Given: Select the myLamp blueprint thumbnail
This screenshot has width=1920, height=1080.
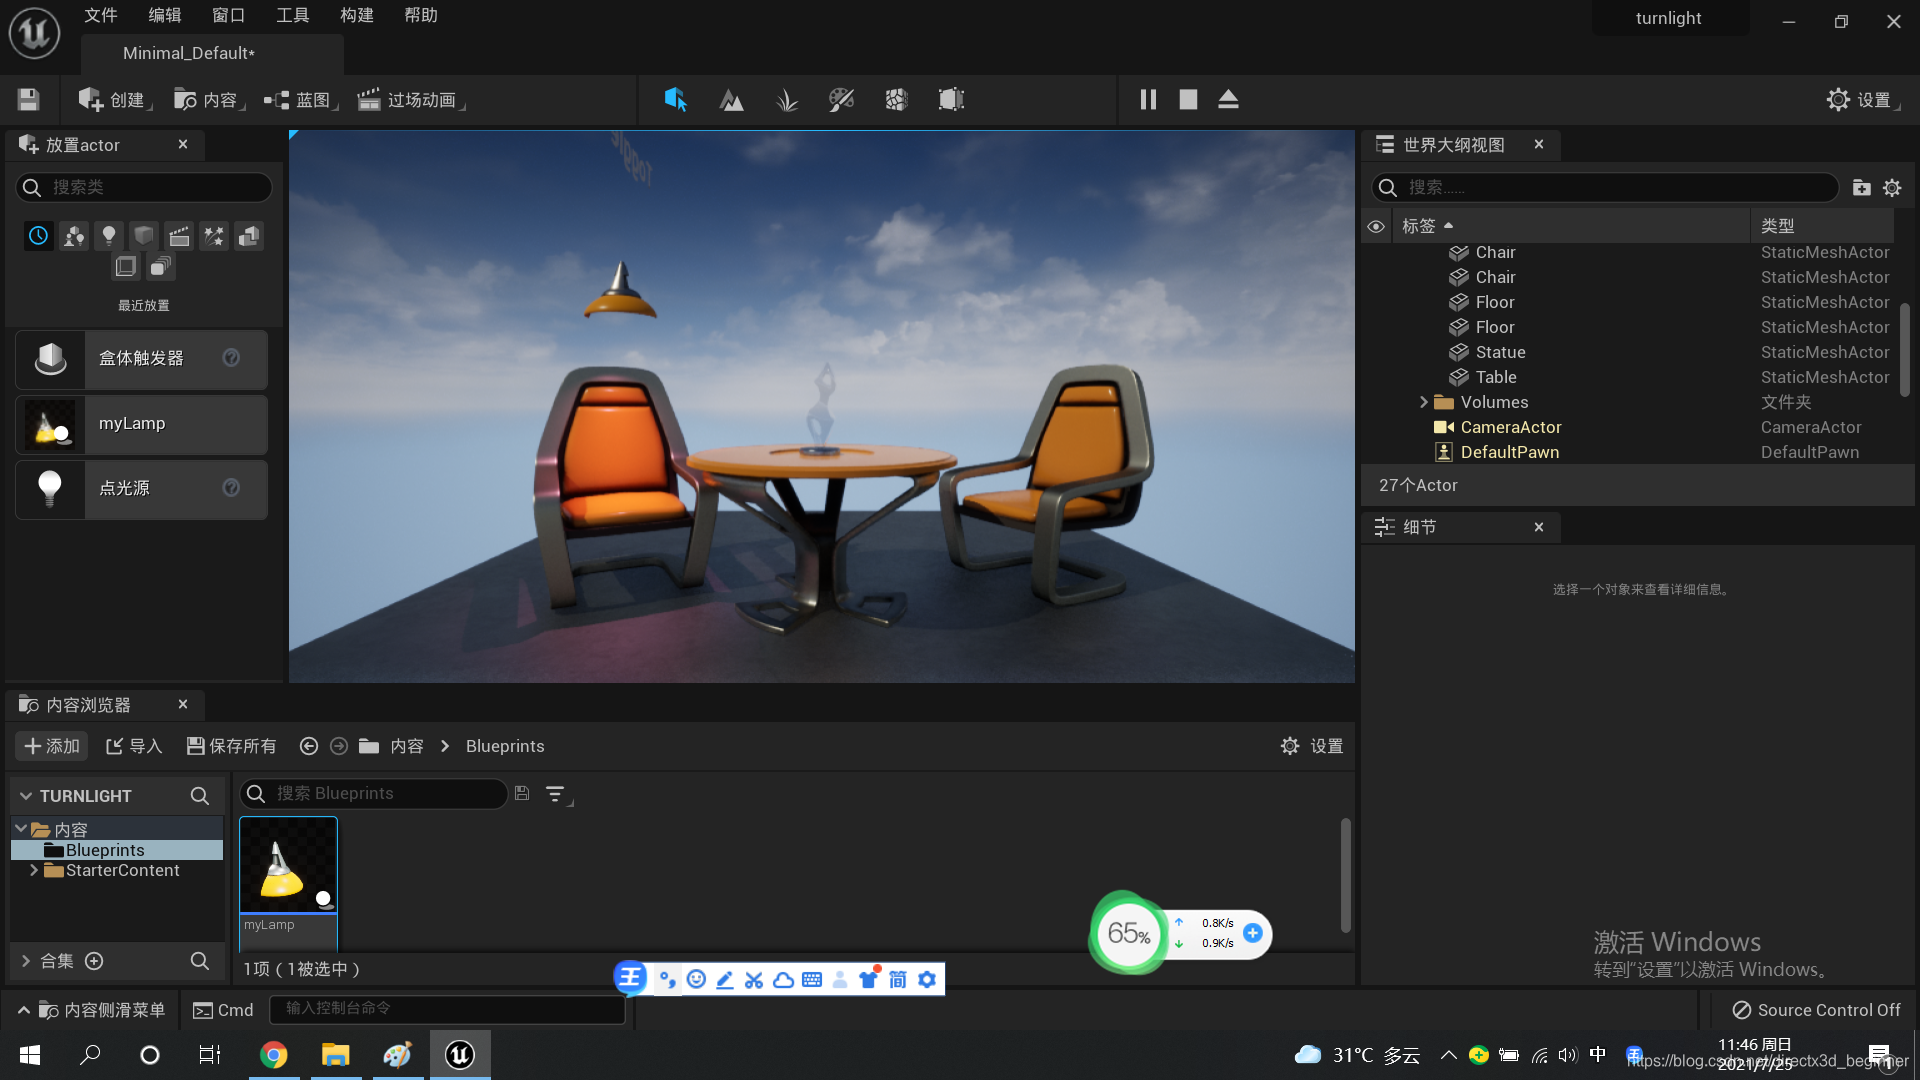Looking at the screenshot, I should [288, 866].
